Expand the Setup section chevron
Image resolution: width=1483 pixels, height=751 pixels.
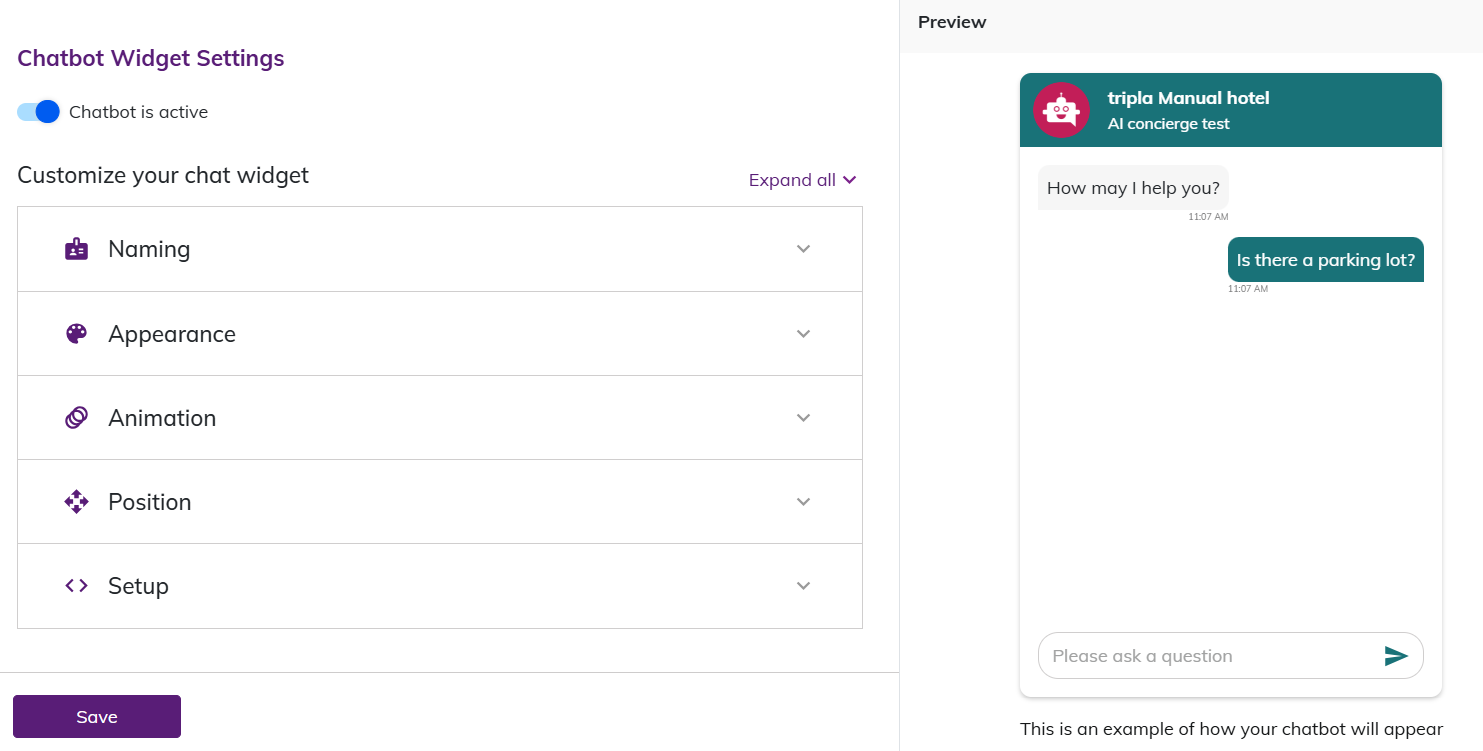[803, 586]
